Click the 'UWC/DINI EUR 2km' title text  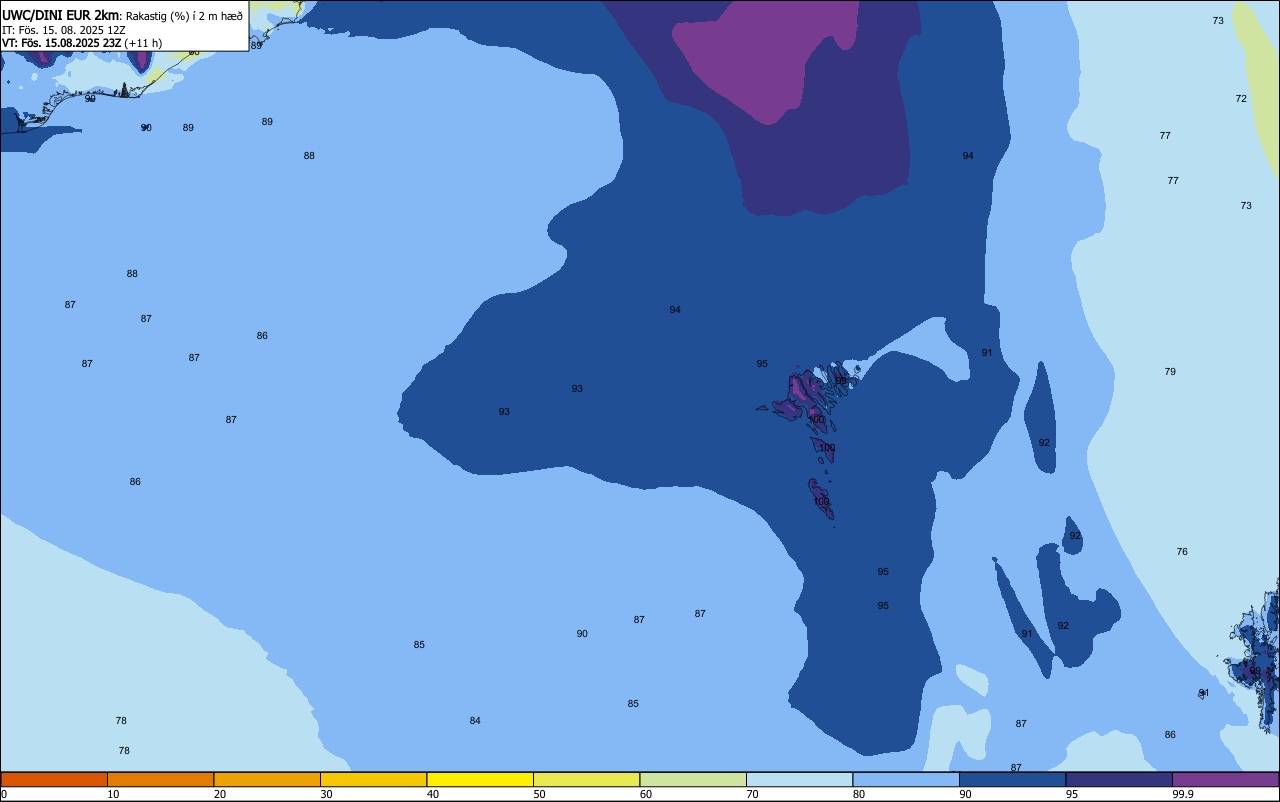(x=61, y=15)
